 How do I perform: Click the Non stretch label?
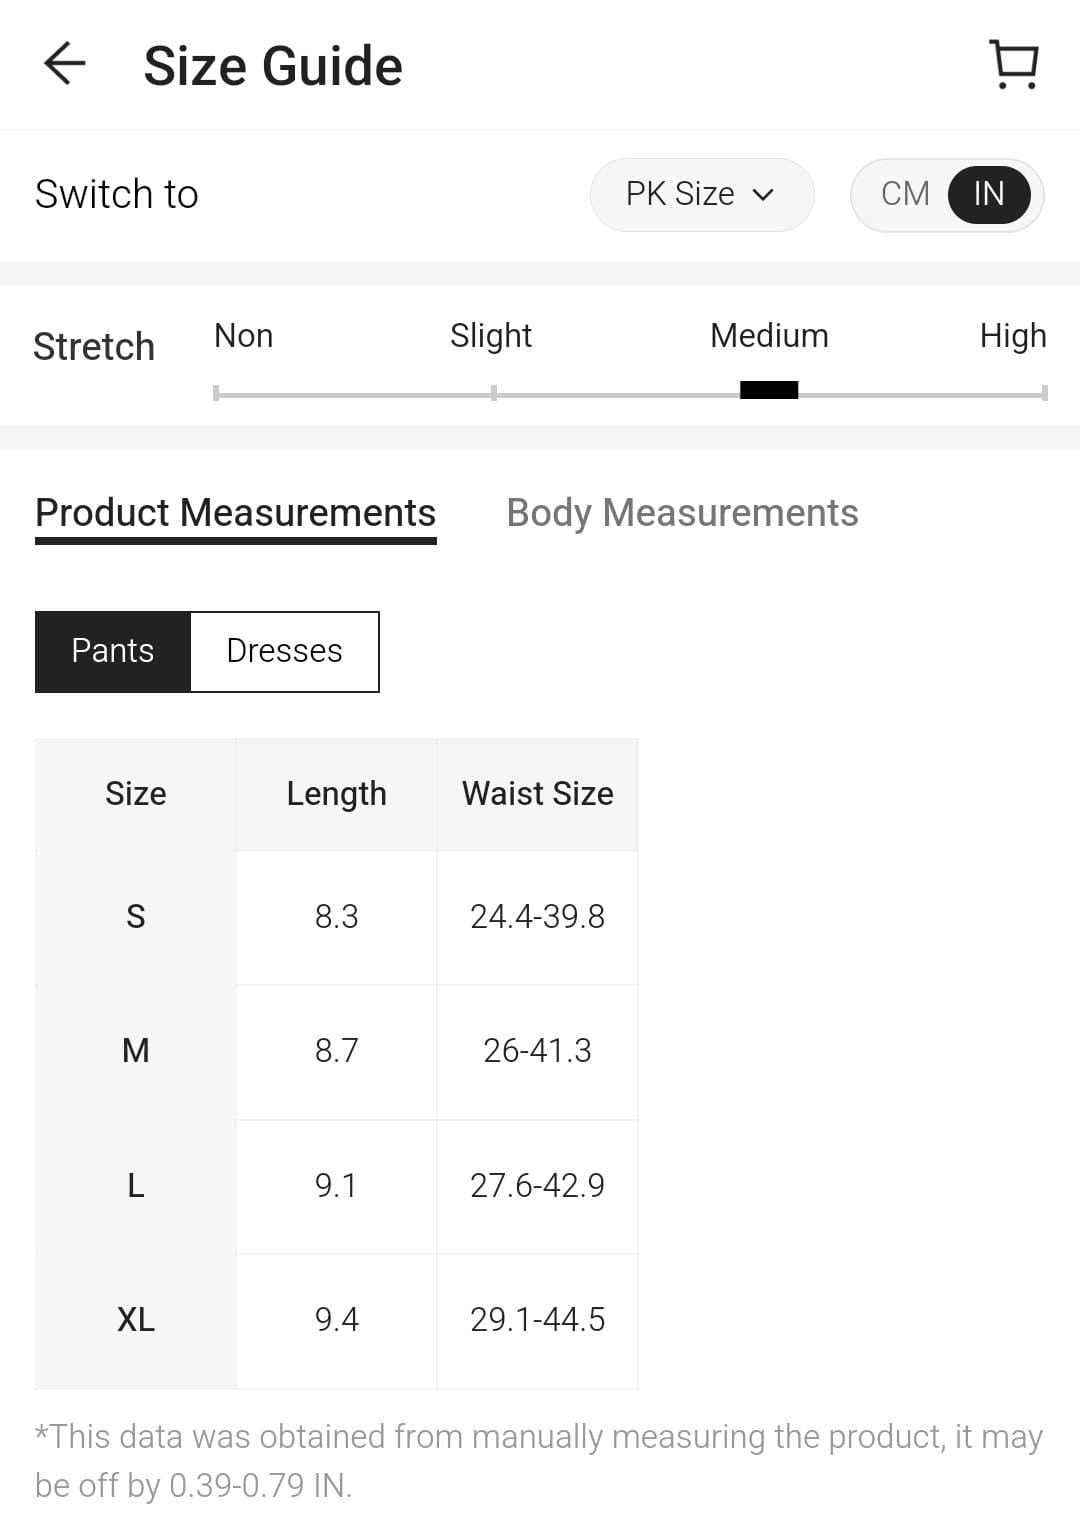point(243,336)
